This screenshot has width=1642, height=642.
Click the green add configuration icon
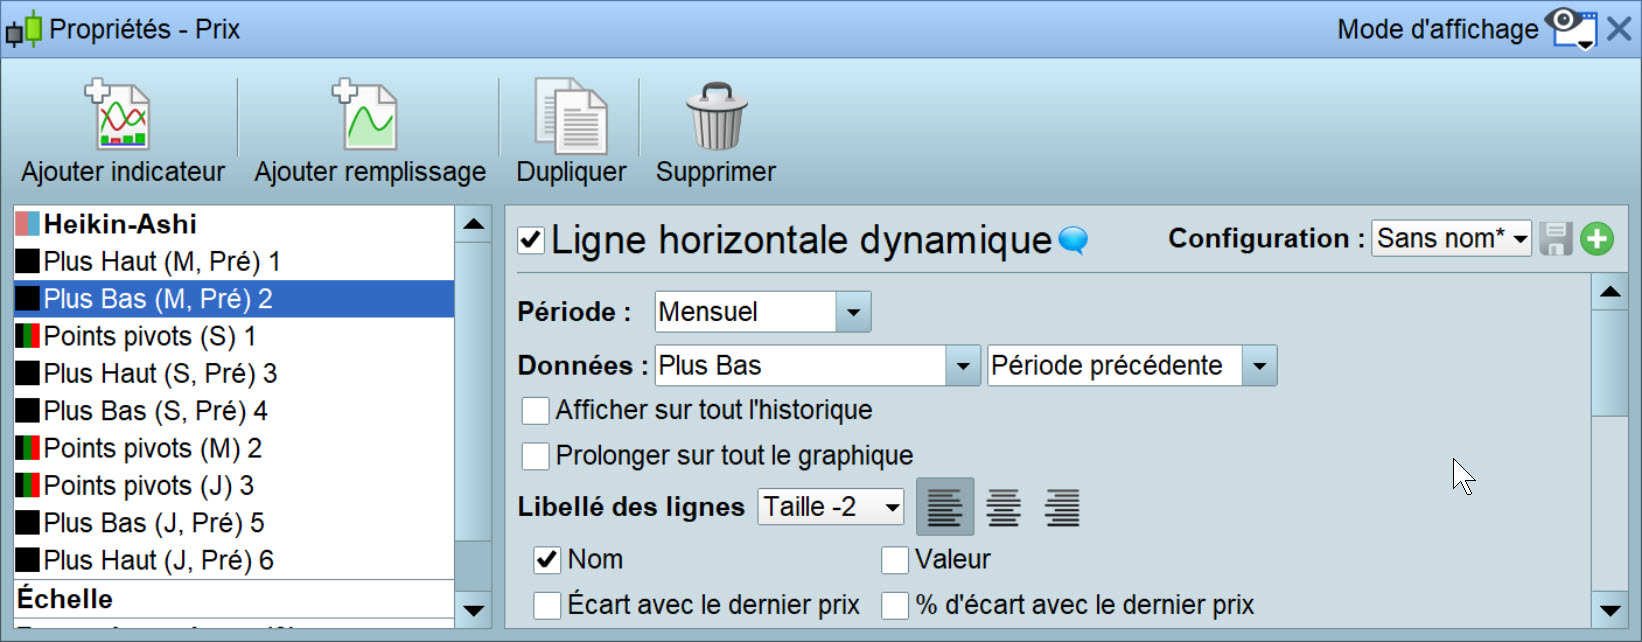(1597, 239)
